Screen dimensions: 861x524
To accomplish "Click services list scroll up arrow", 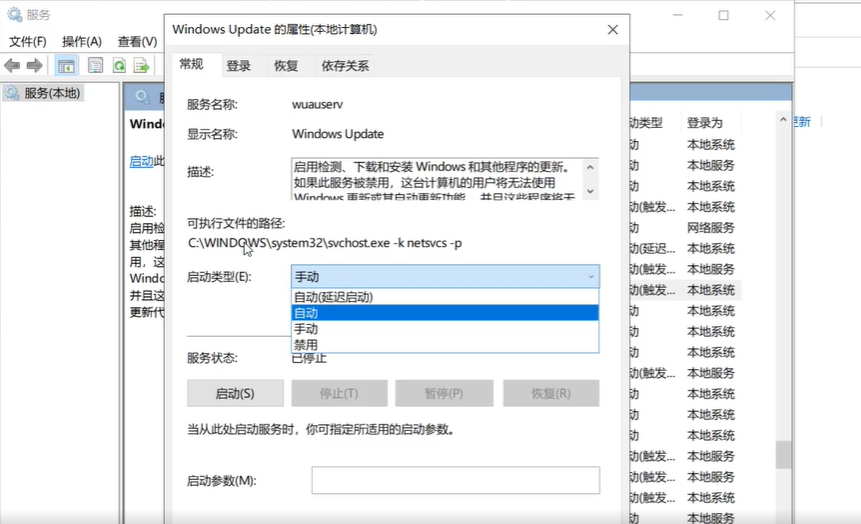I will coord(783,119).
